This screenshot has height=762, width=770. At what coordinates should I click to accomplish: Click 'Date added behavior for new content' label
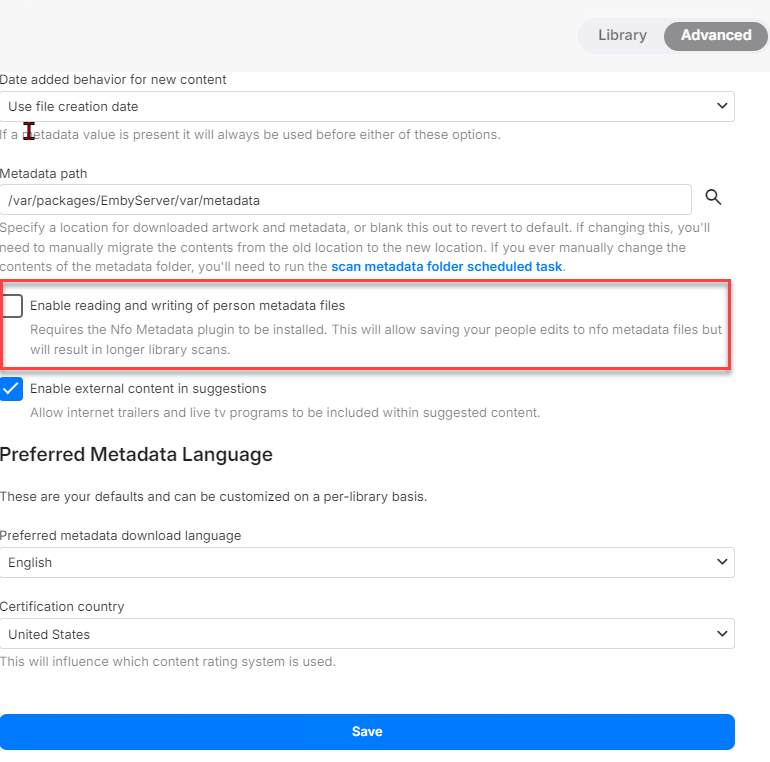pyautogui.click(x=113, y=80)
